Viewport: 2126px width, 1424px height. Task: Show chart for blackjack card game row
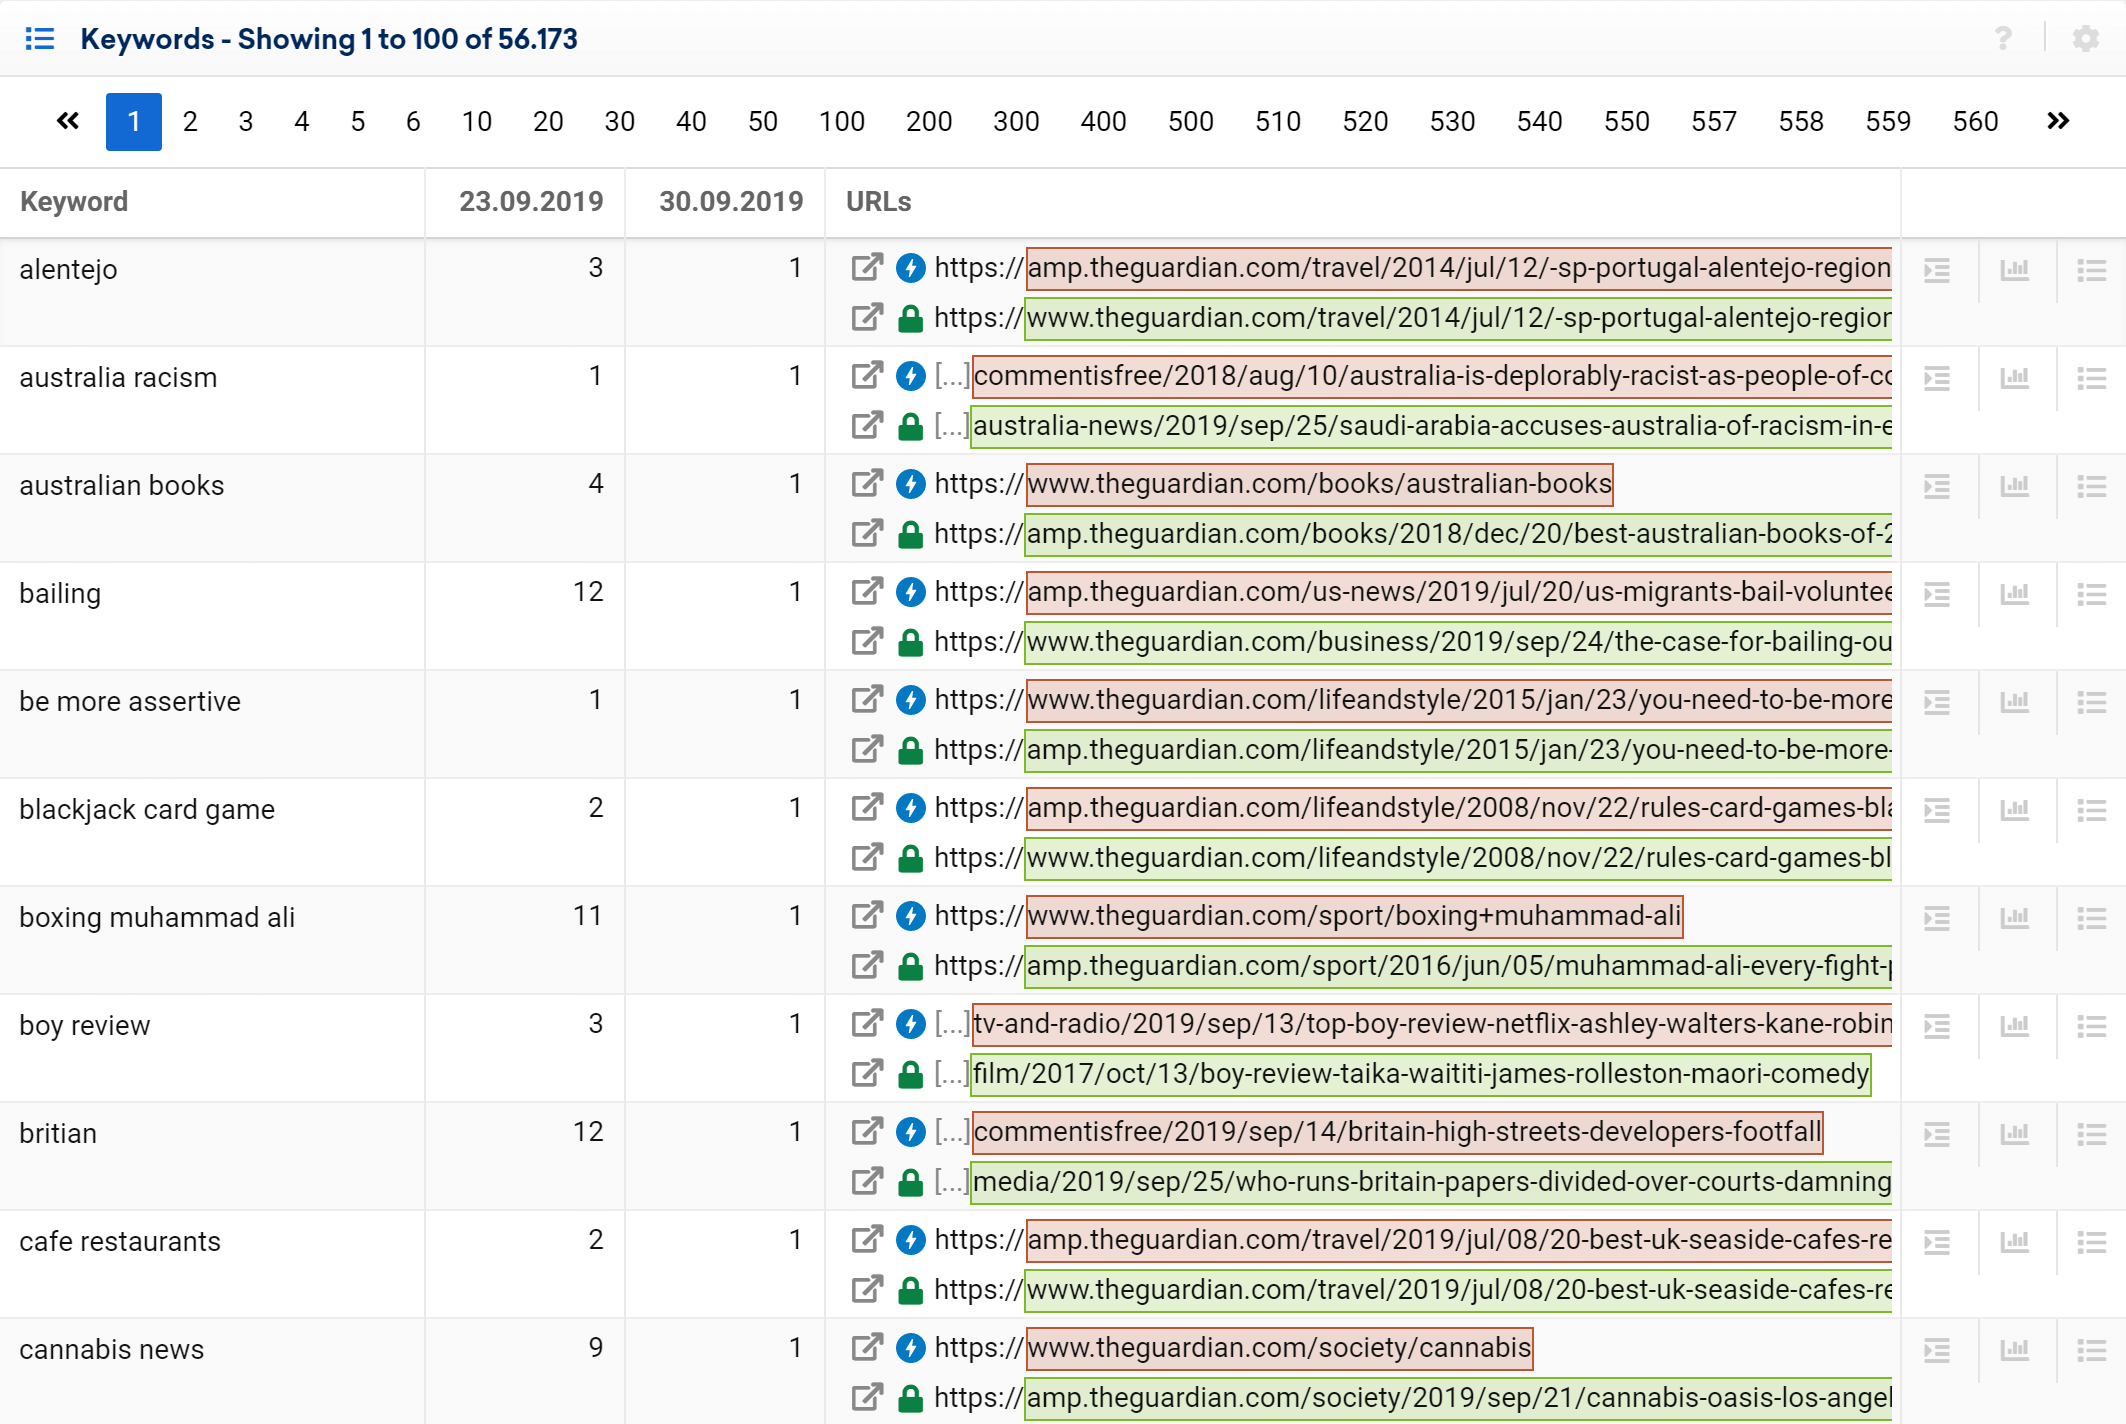pyautogui.click(x=2015, y=810)
